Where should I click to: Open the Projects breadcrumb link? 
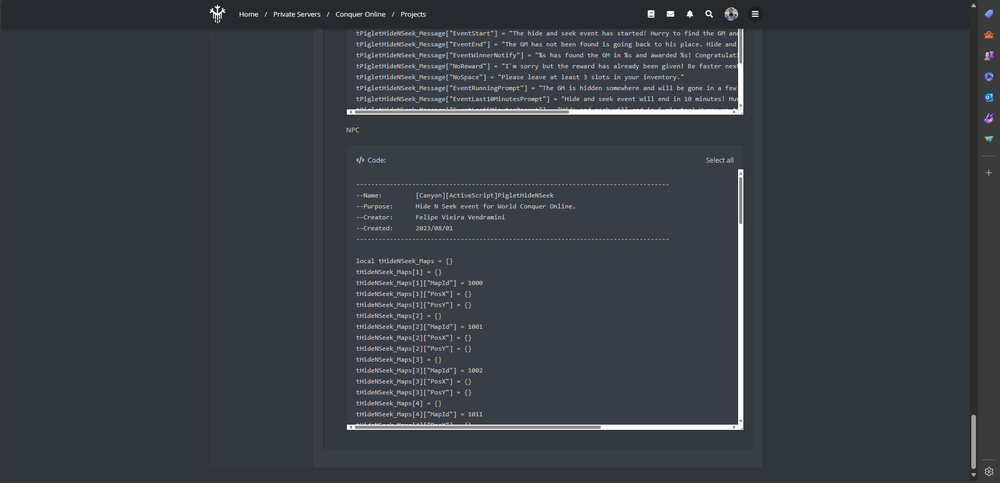point(413,14)
